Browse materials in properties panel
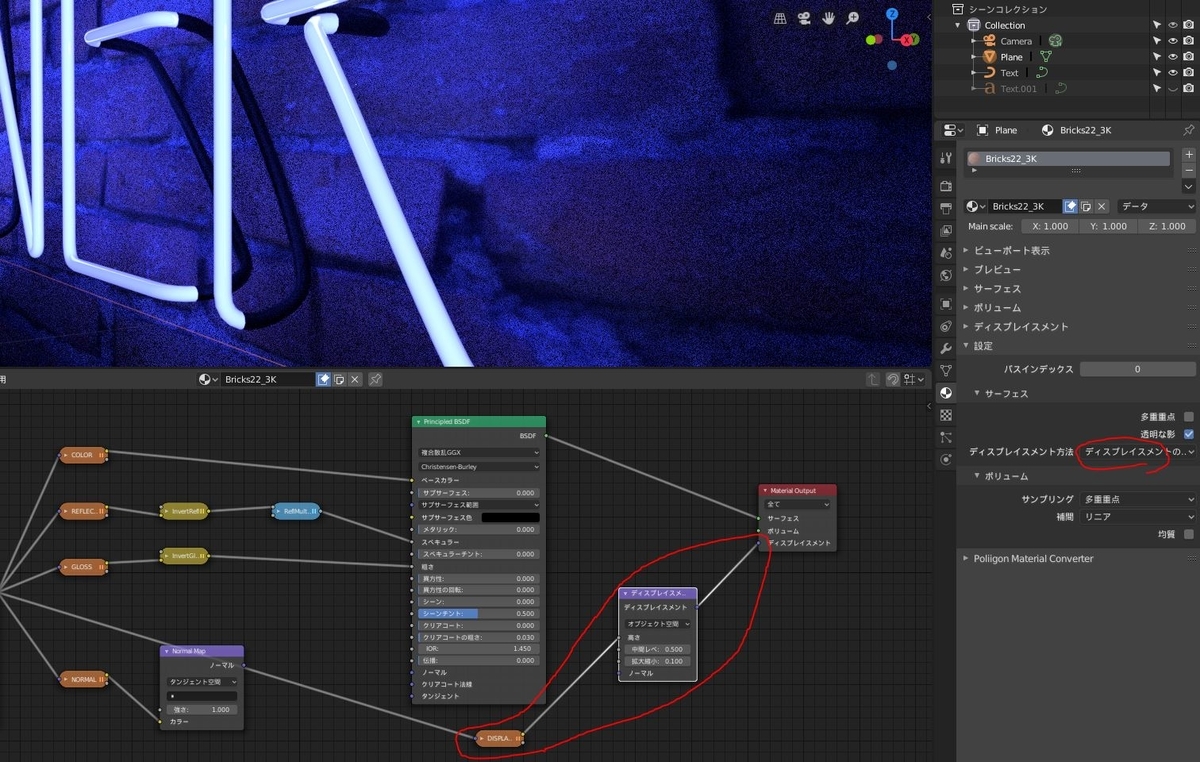This screenshot has height=762, width=1200. point(976,206)
